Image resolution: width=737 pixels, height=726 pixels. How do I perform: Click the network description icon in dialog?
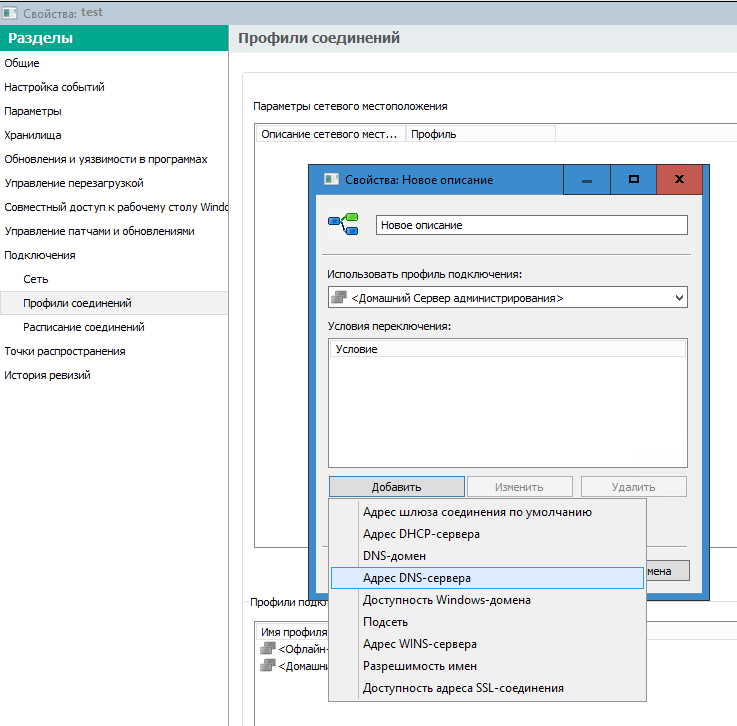tap(343, 225)
